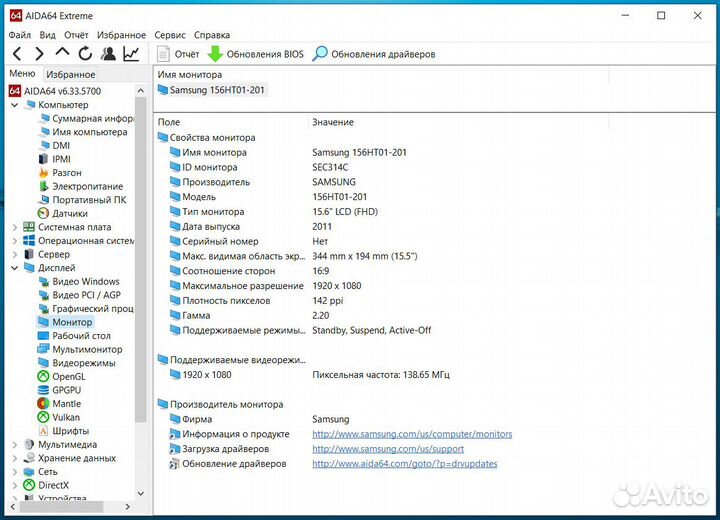
Task: Select the DMI tree item
Action: click(55, 146)
